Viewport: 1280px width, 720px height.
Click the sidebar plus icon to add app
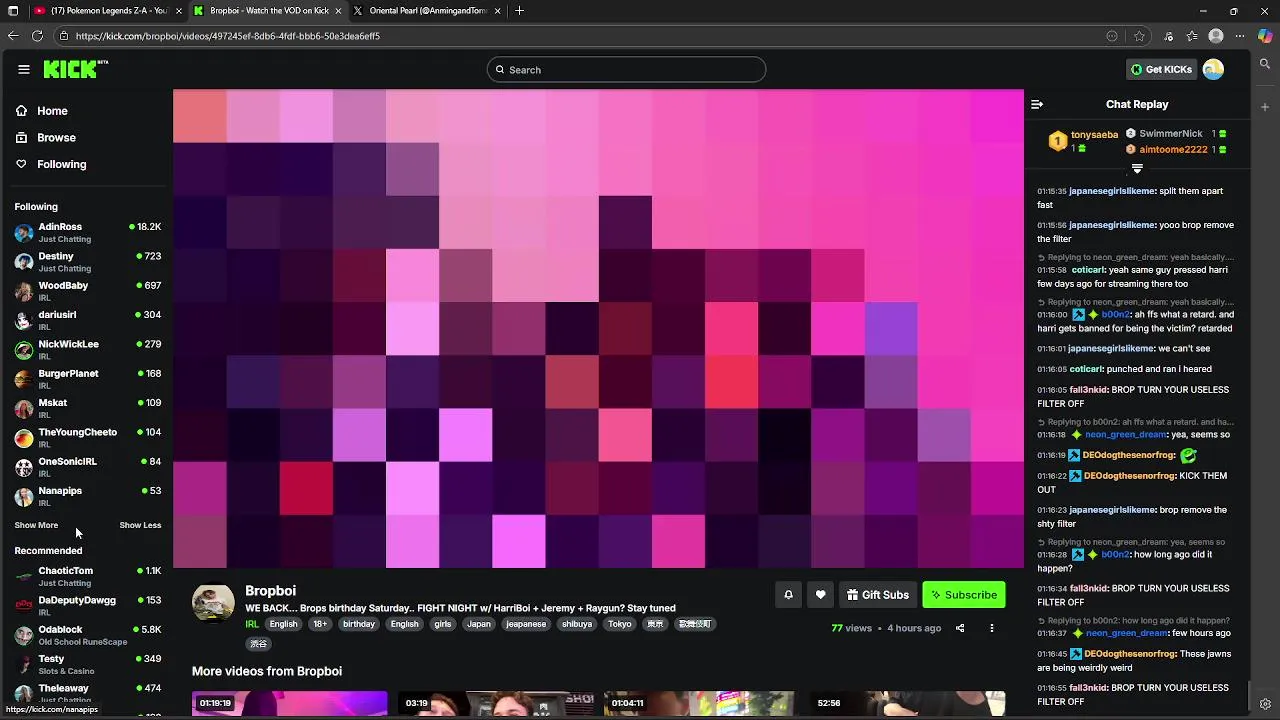(1265, 107)
